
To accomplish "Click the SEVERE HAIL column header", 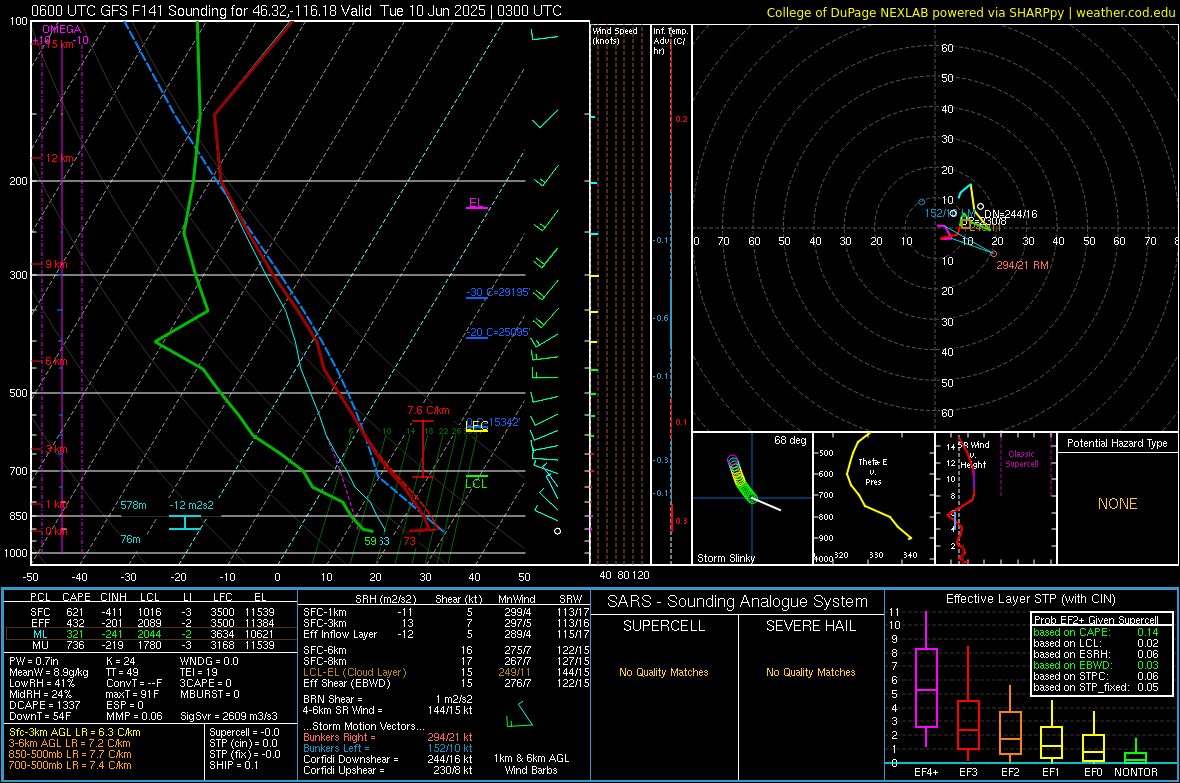I will tap(810, 626).
